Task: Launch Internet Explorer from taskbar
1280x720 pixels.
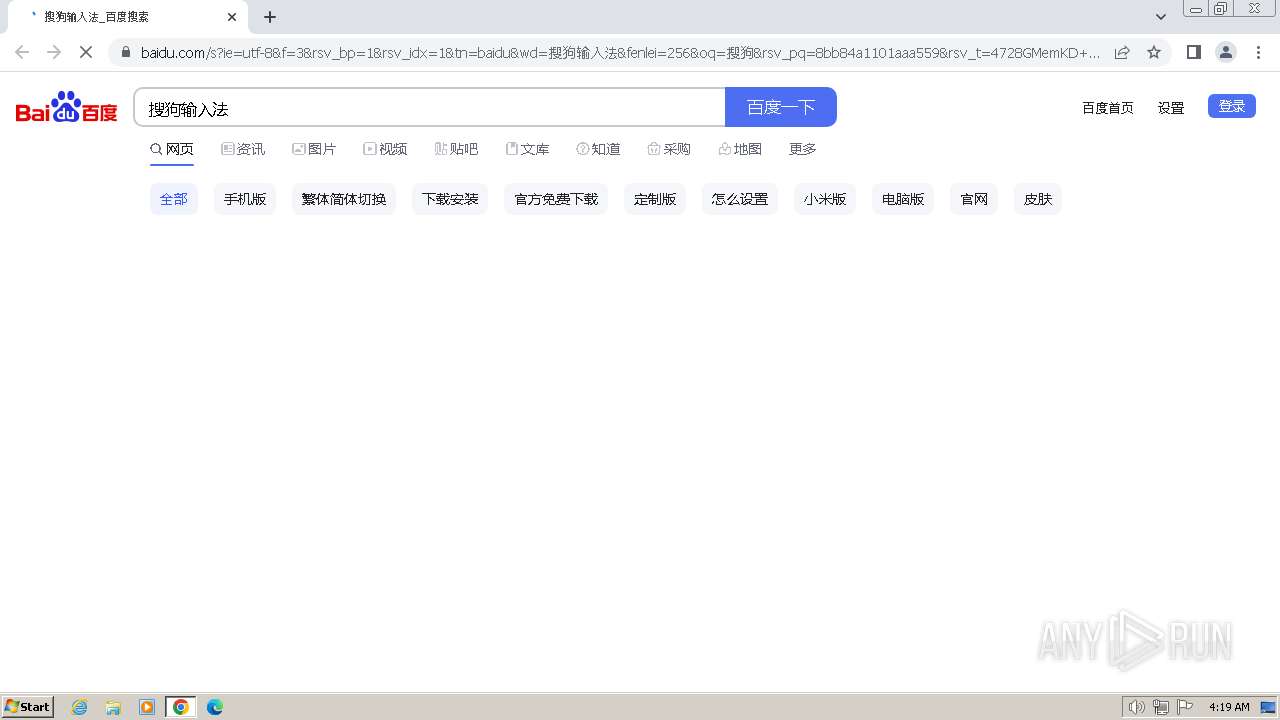Action: coord(80,707)
